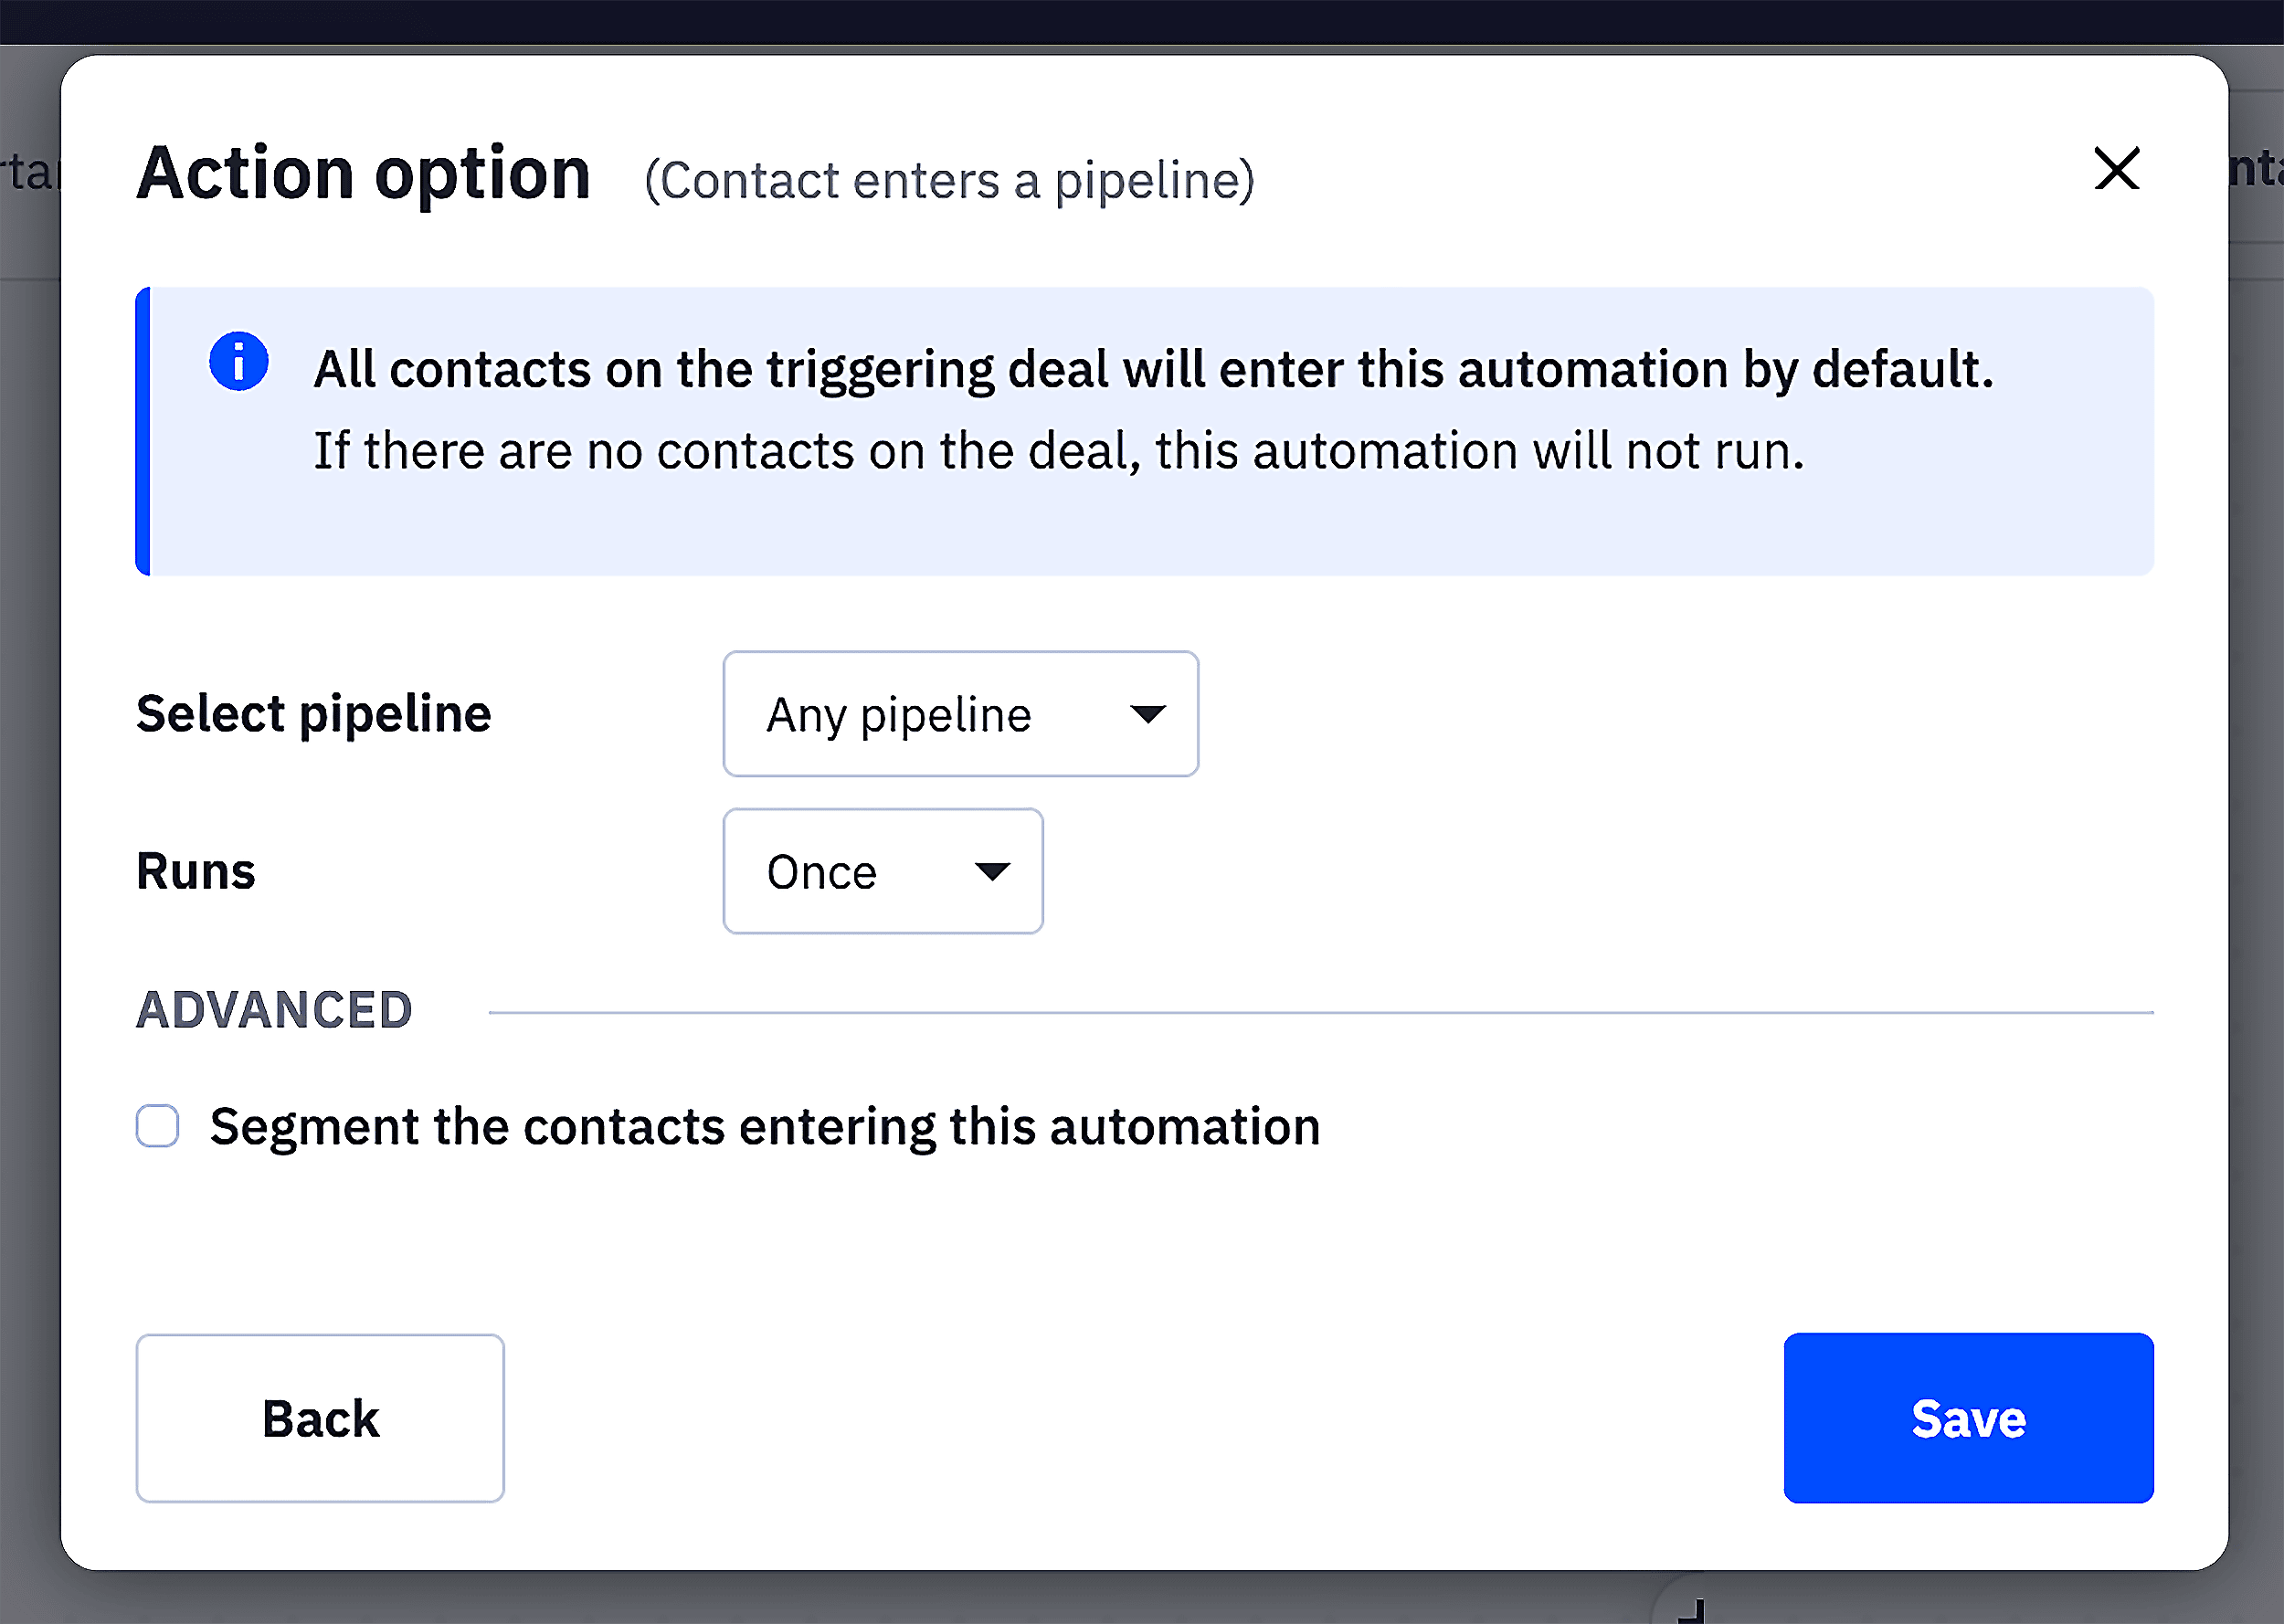
Task: Open the Runs frequency dropdown
Action: tap(882, 871)
